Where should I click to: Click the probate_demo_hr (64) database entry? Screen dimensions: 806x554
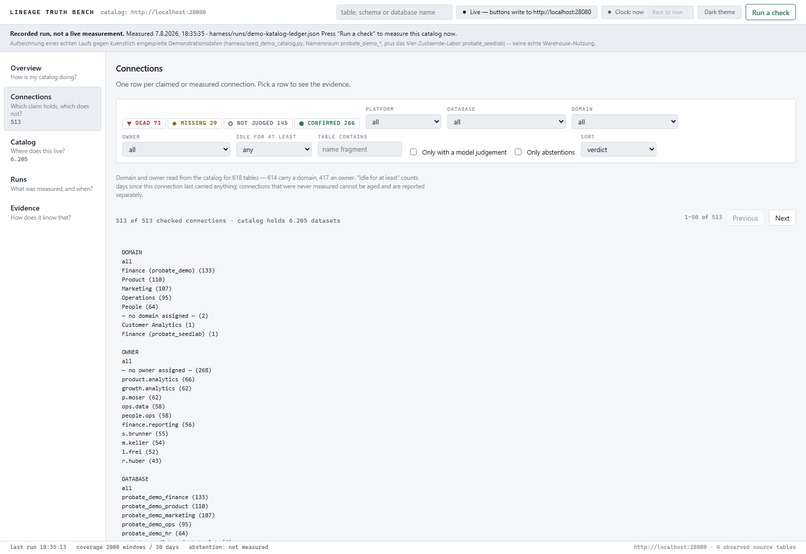tap(155, 533)
